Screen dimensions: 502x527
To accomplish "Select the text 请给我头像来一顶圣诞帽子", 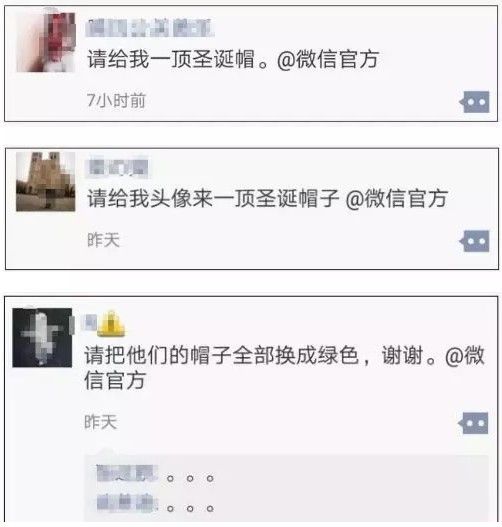I will pyautogui.click(x=213, y=198).
